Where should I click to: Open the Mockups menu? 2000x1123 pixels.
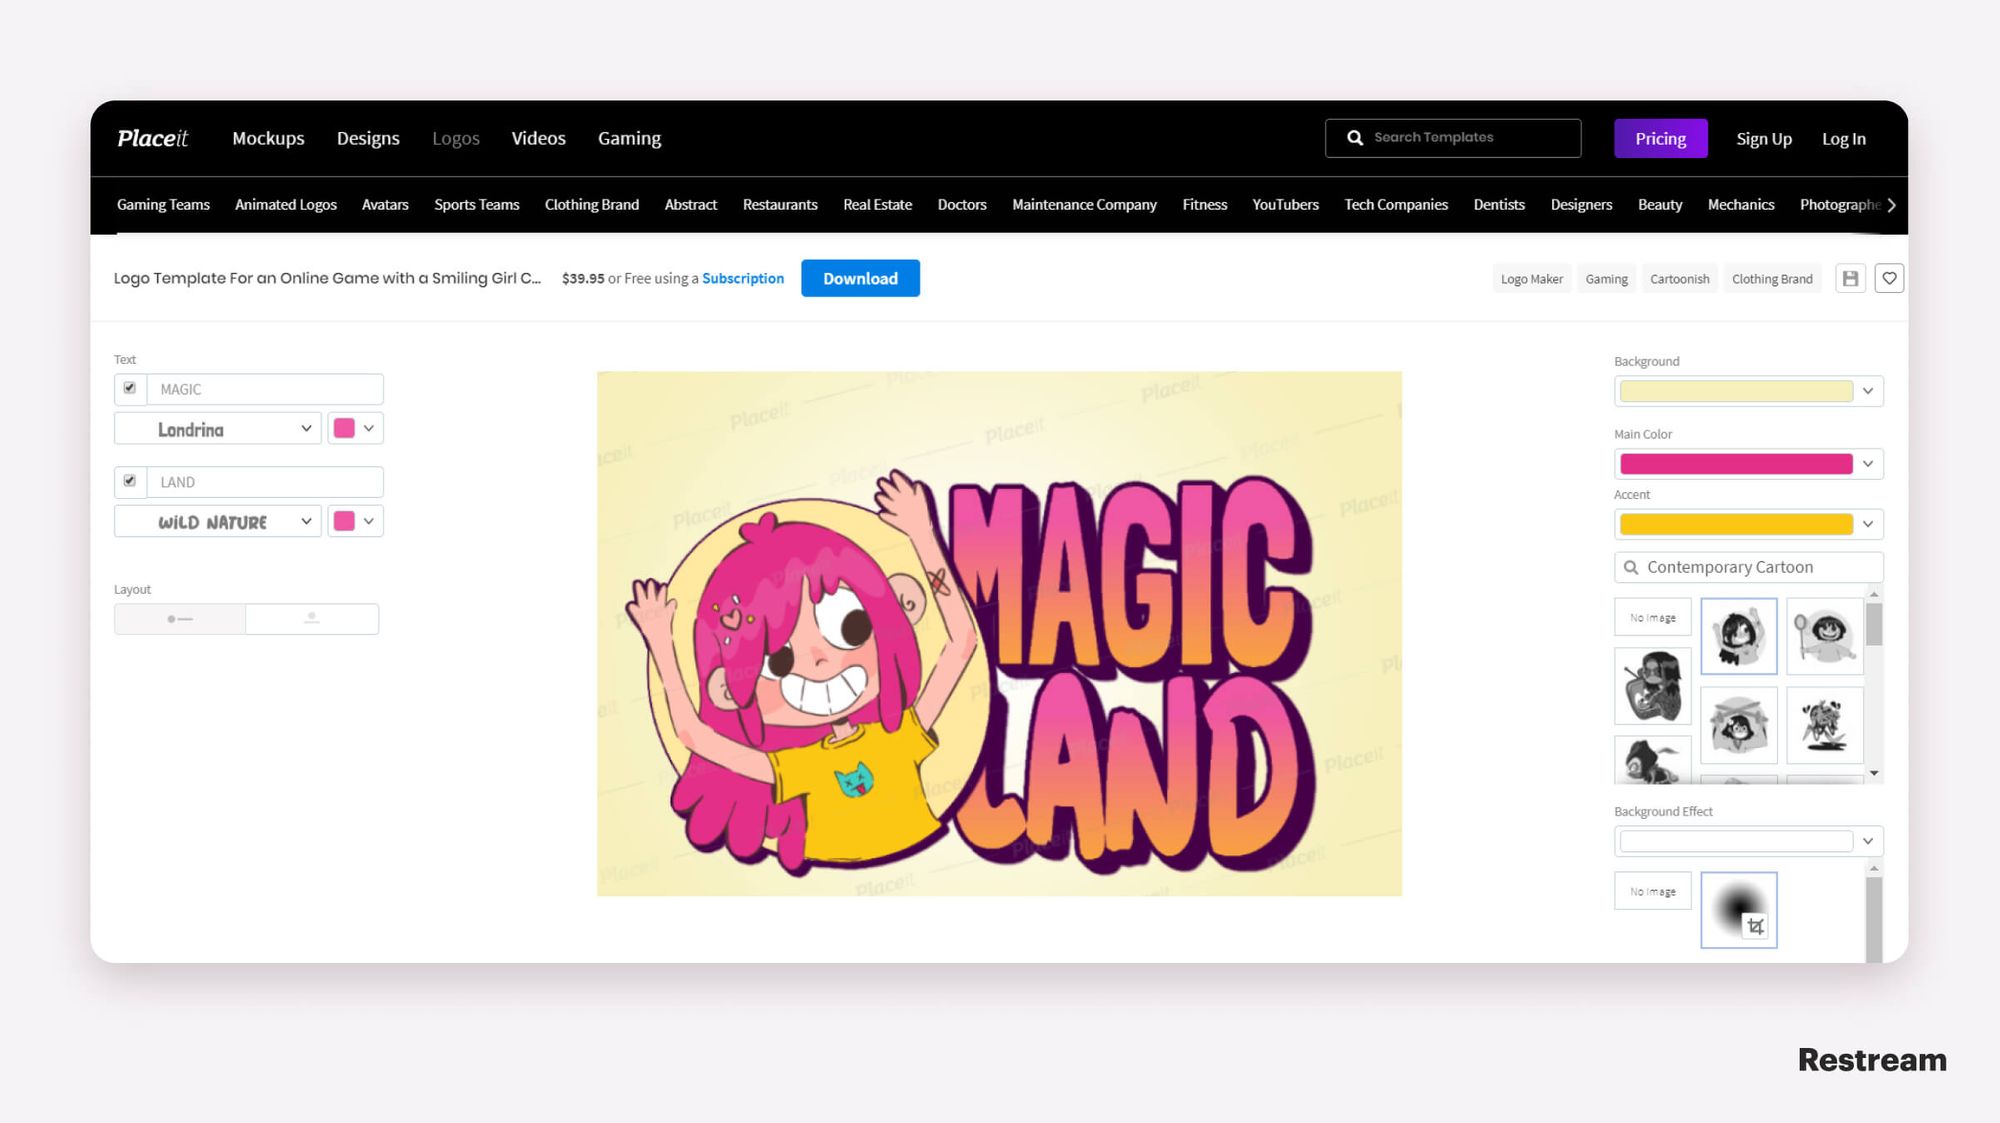coord(268,138)
